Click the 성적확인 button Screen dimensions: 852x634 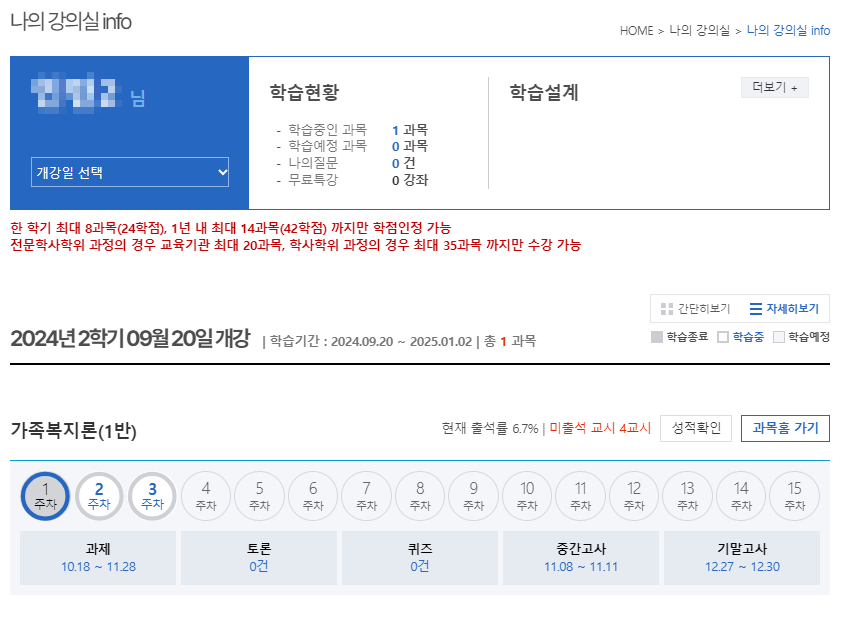click(696, 428)
